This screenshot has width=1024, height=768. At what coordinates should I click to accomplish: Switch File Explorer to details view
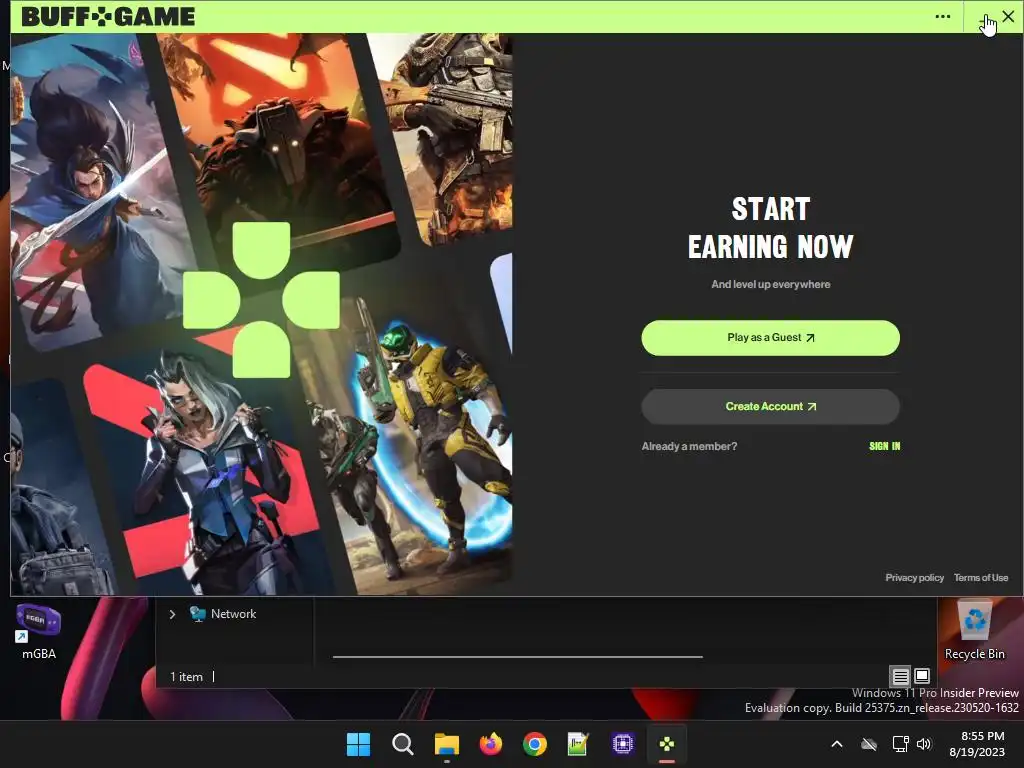(x=901, y=676)
